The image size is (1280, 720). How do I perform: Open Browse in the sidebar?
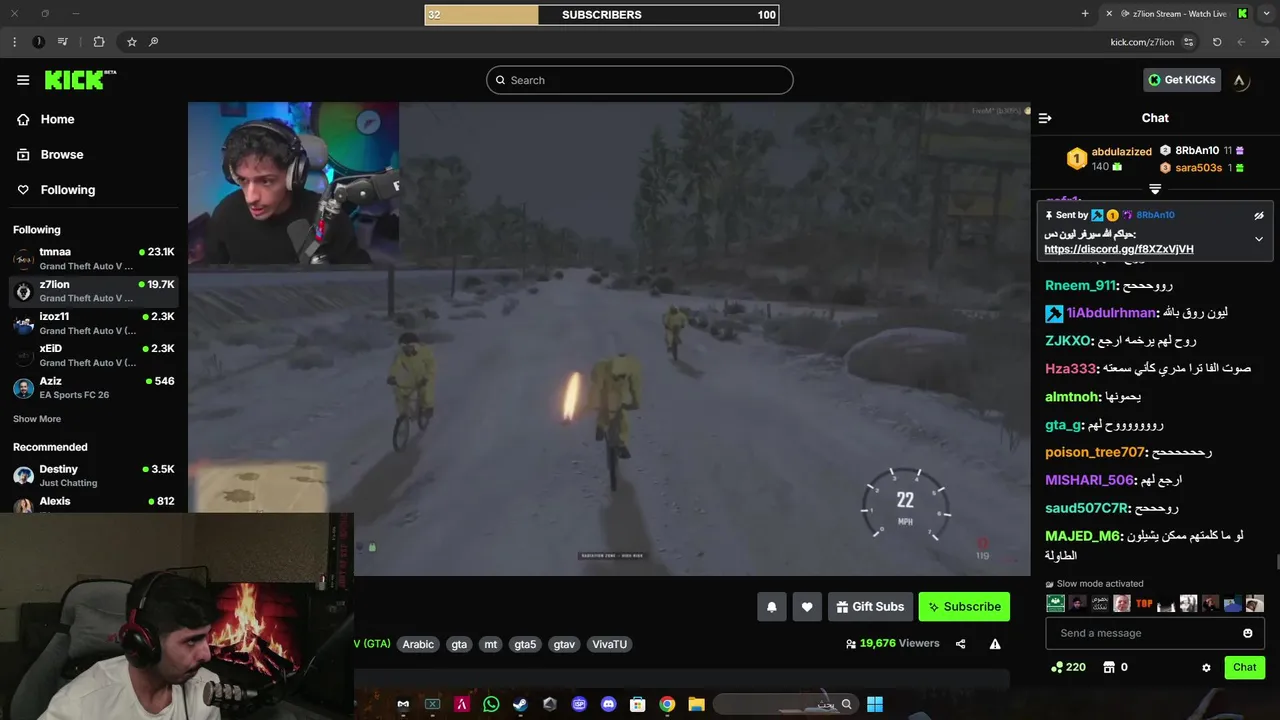[61, 154]
